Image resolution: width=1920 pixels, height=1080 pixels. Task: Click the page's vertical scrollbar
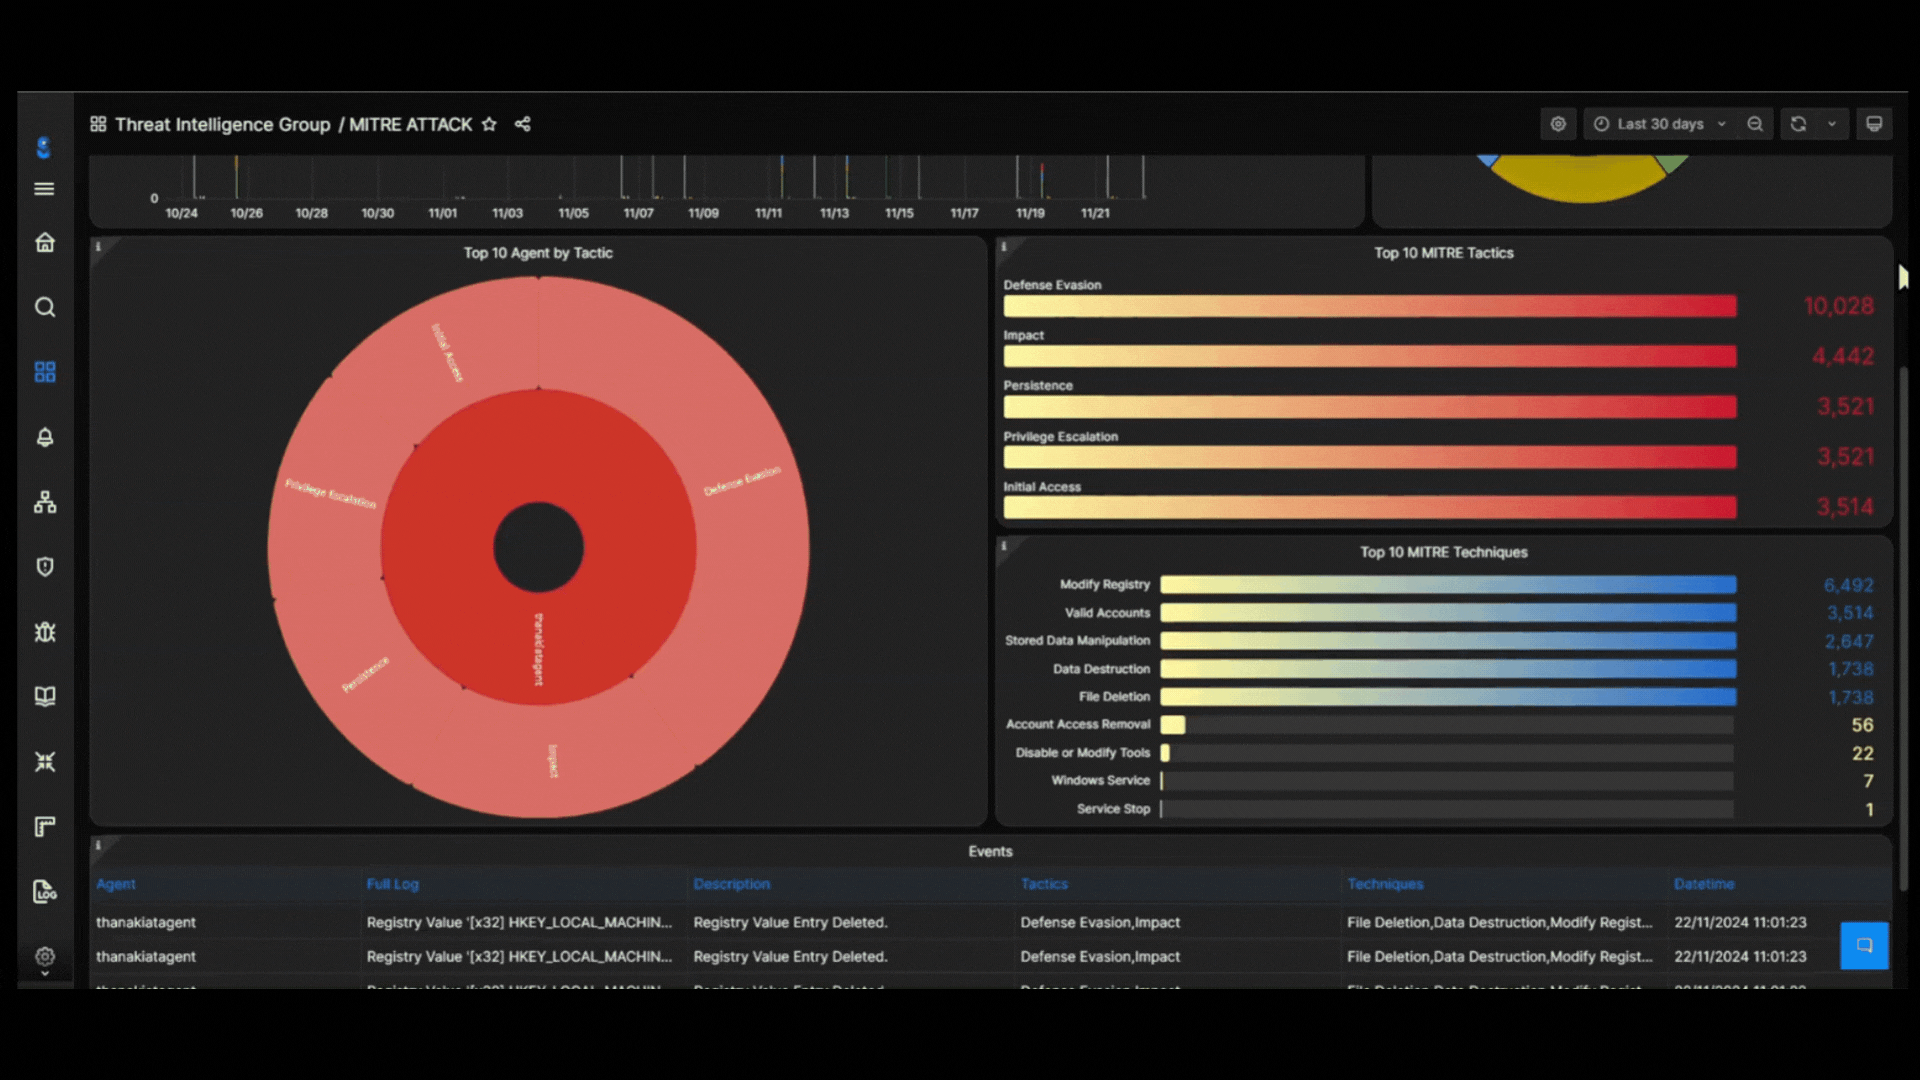[1904, 628]
